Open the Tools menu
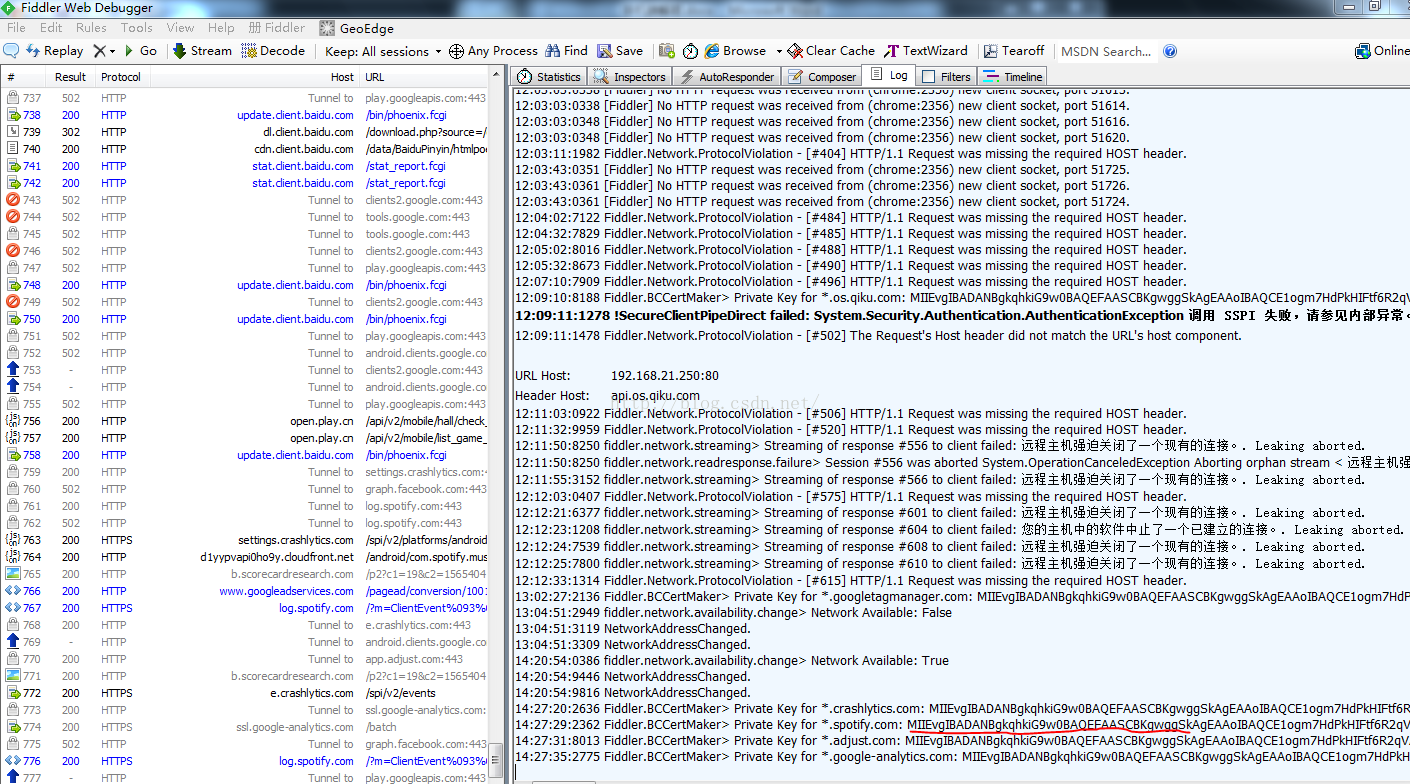Image resolution: width=1410 pixels, height=784 pixels. coord(137,28)
